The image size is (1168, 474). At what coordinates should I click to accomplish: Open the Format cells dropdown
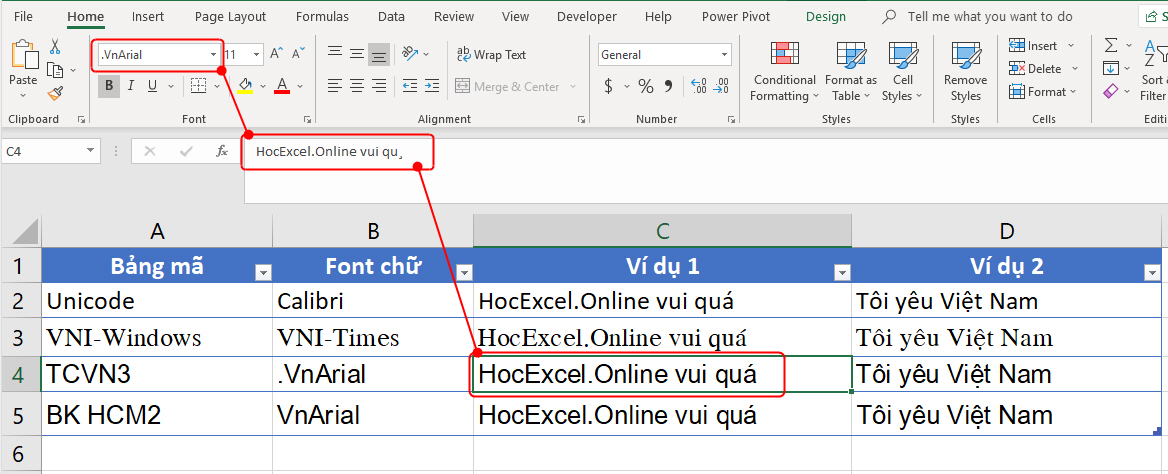1043,92
